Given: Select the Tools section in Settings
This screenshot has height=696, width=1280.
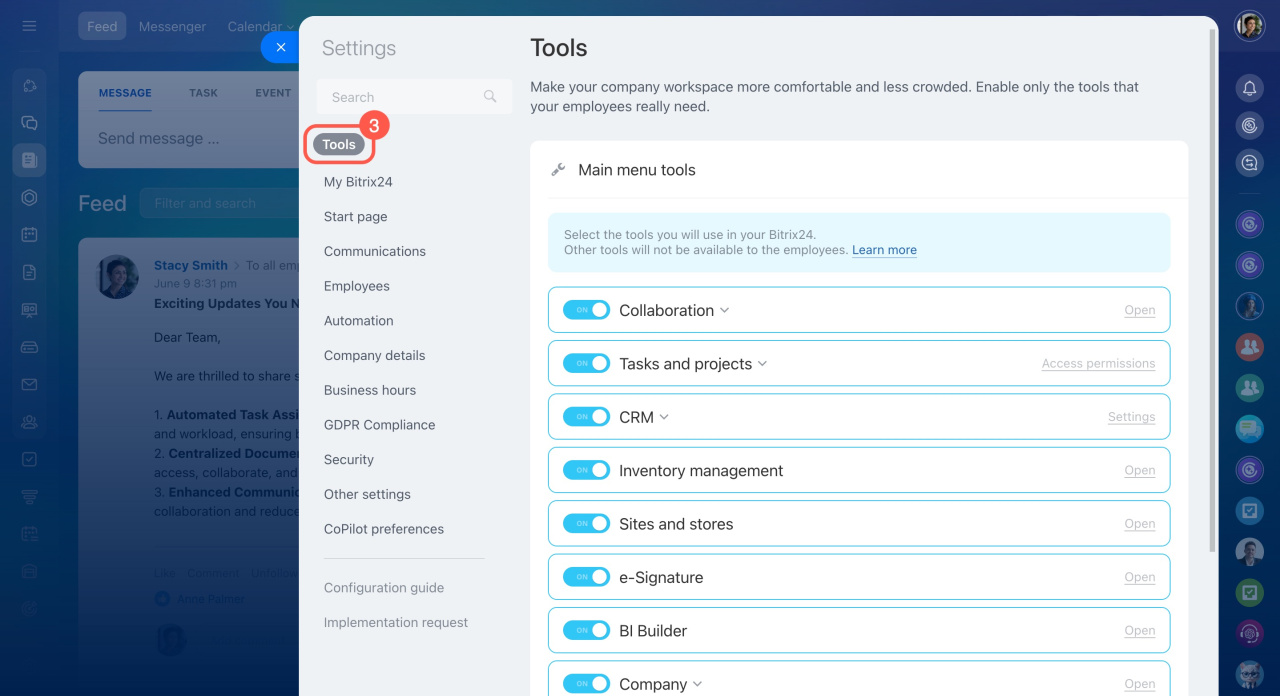Looking at the screenshot, I should [339, 145].
